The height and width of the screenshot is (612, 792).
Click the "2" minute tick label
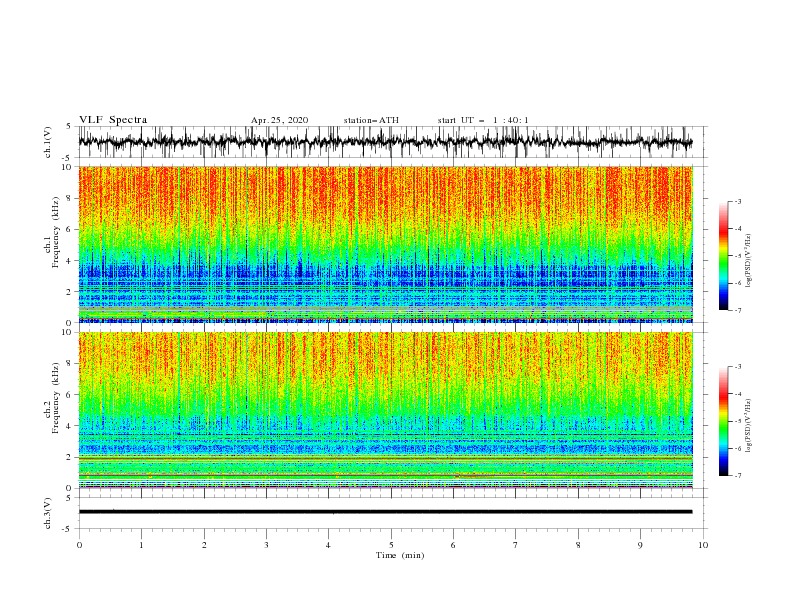[204, 545]
